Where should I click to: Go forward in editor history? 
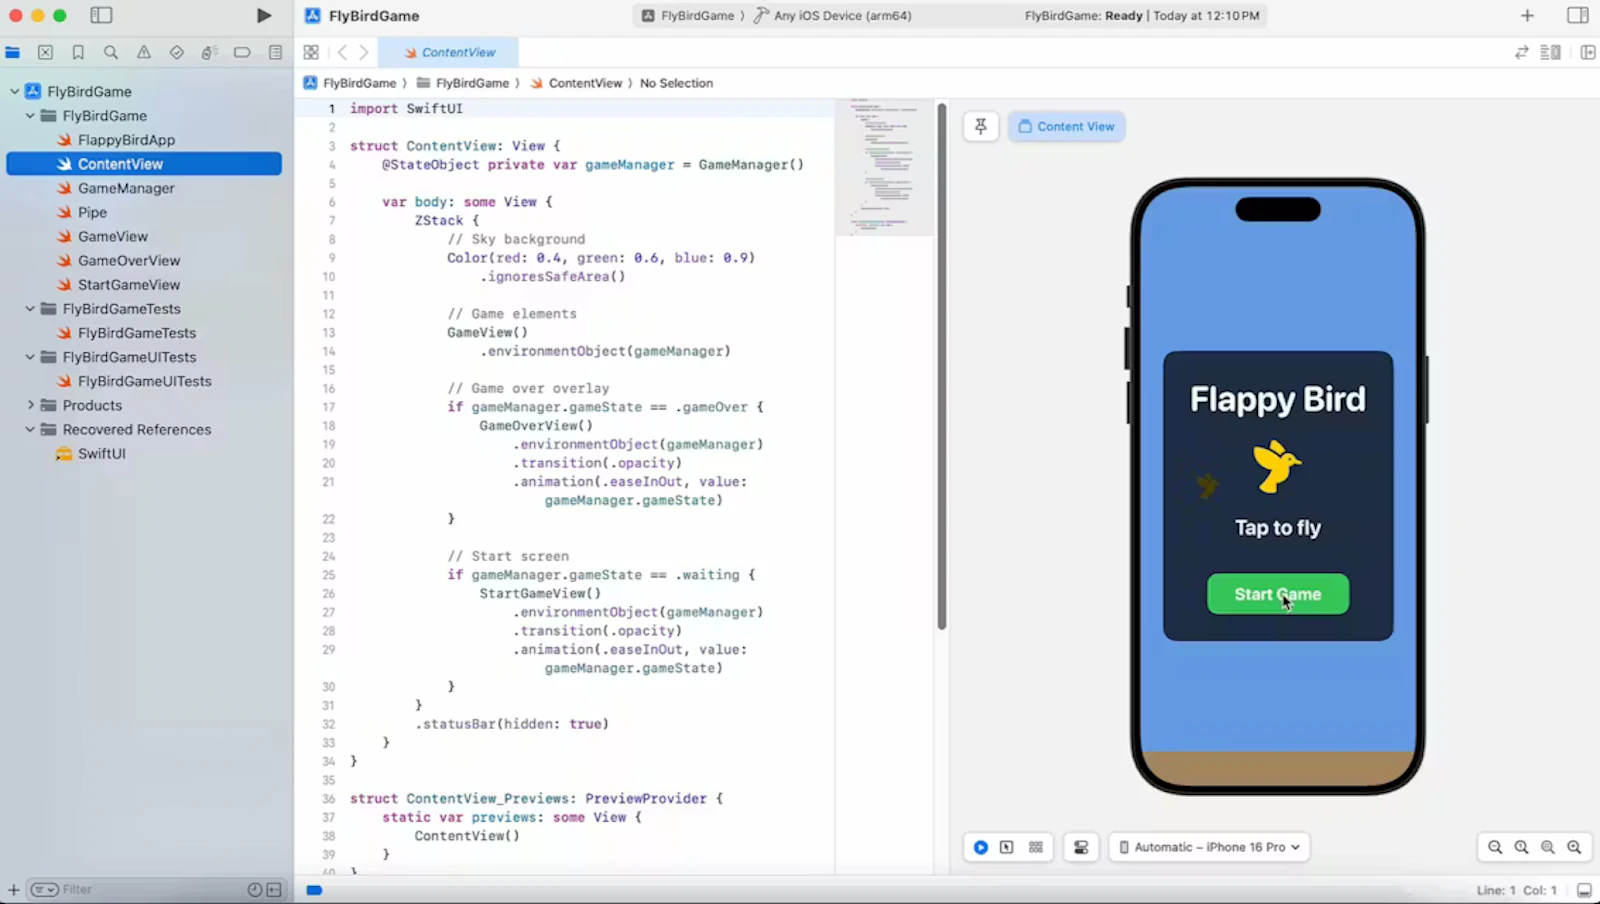pos(364,52)
